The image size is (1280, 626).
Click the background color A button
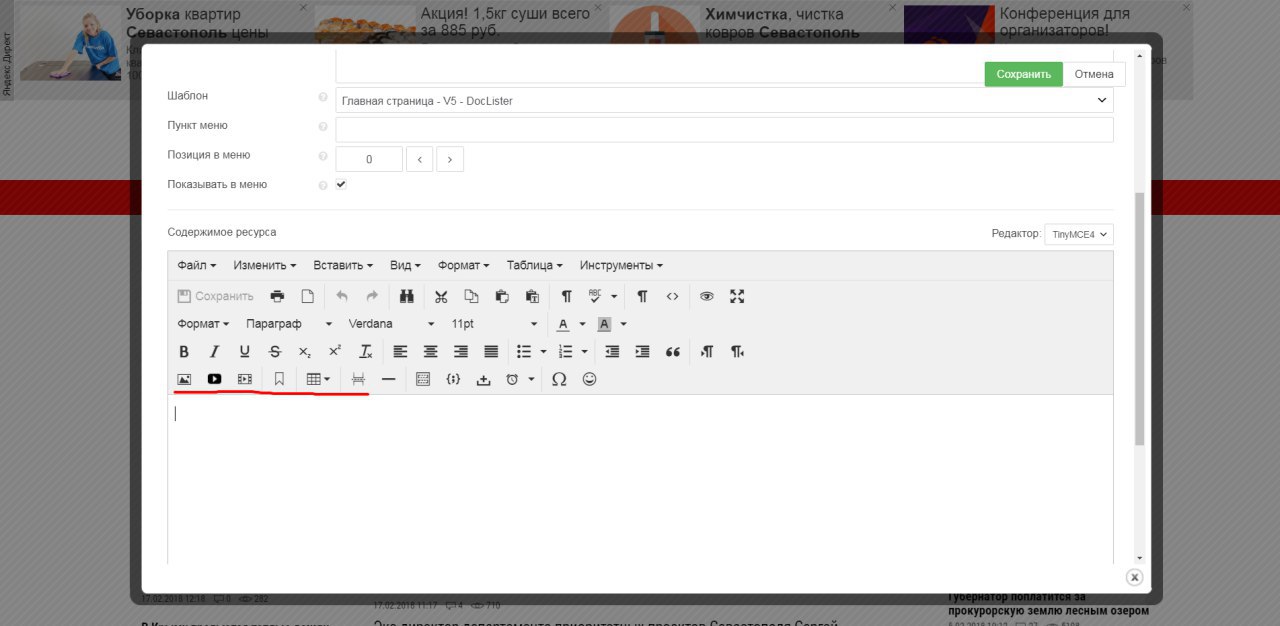[x=604, y=324]
